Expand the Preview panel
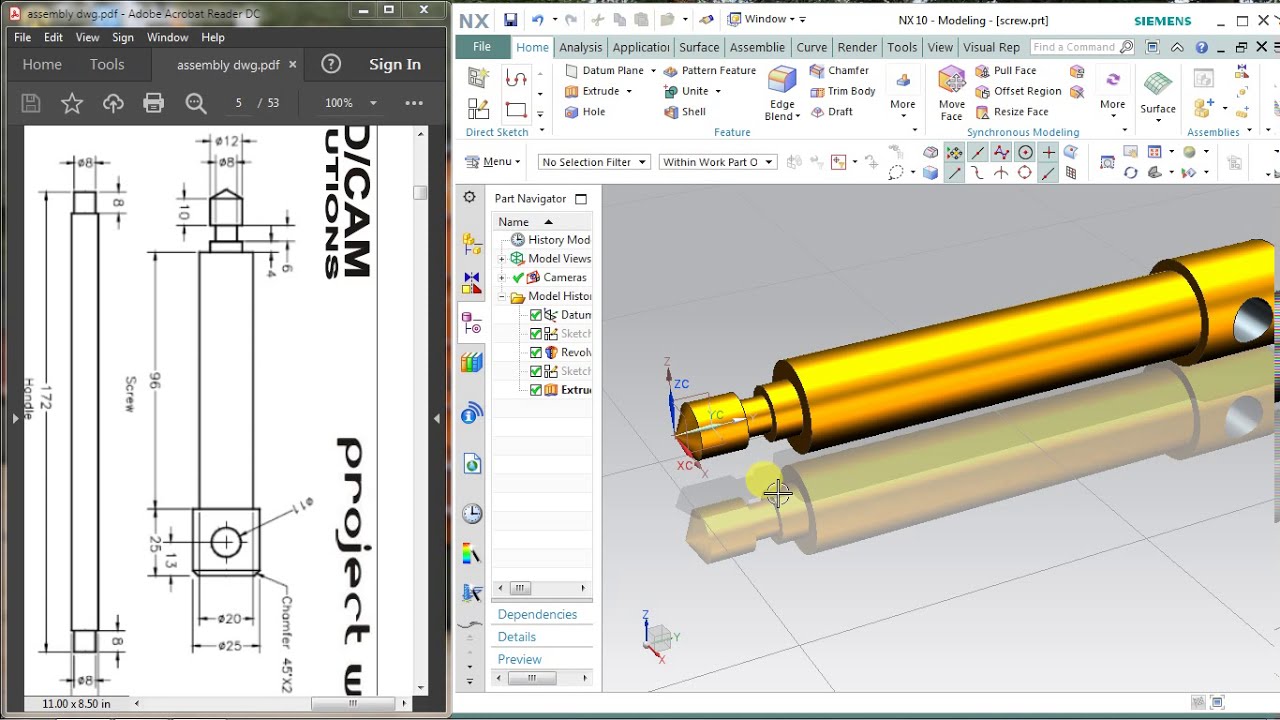The width and height of the screenshot is (1280, 720). click(x=520, y=659)
